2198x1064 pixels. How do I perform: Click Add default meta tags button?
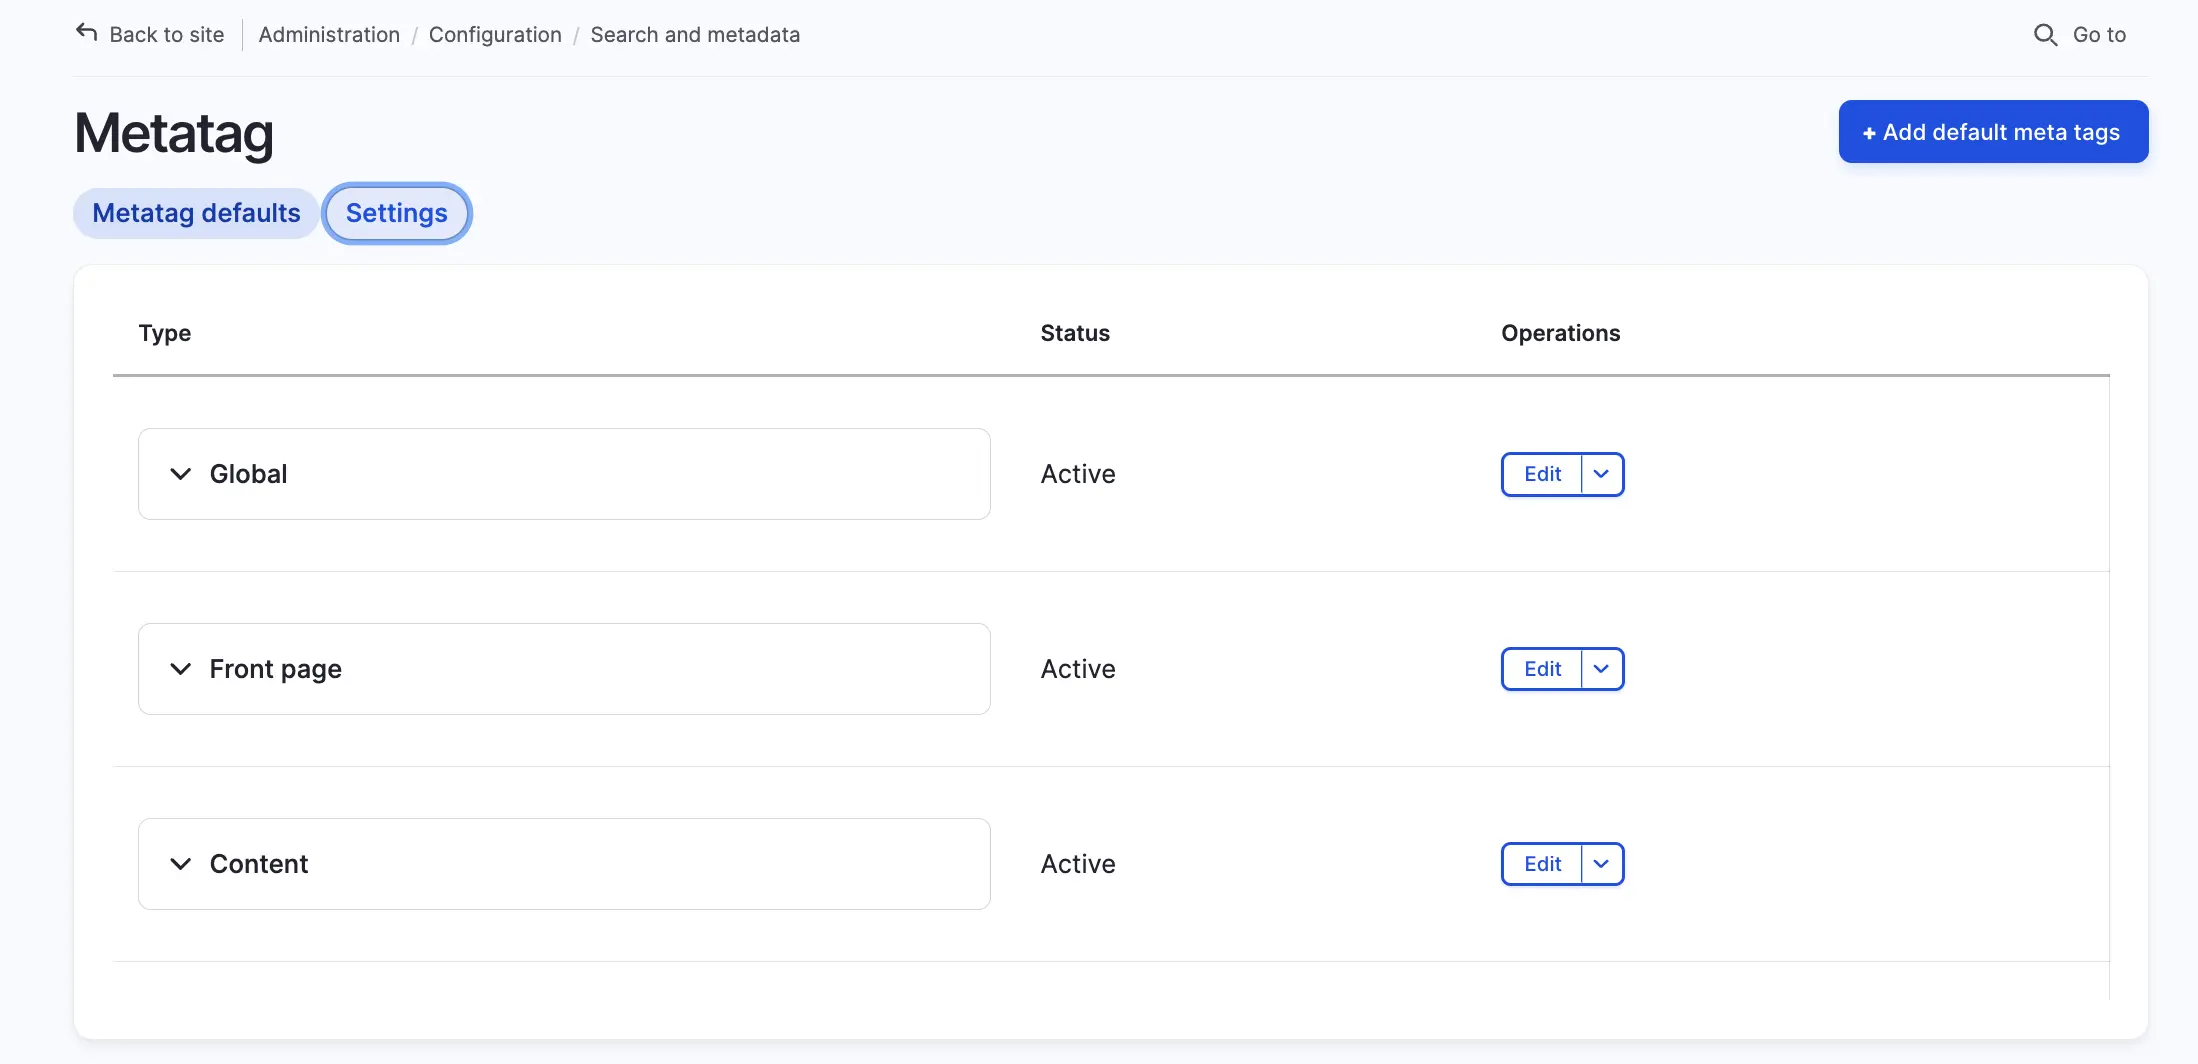(x=1992, y=132)
